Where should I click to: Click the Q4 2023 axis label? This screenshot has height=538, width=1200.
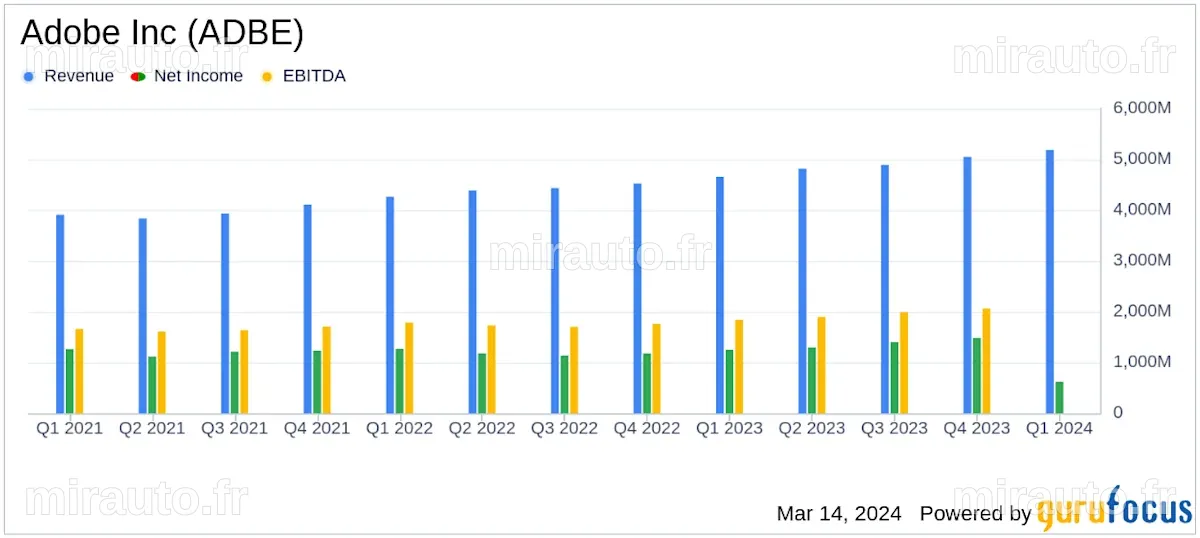976,428
